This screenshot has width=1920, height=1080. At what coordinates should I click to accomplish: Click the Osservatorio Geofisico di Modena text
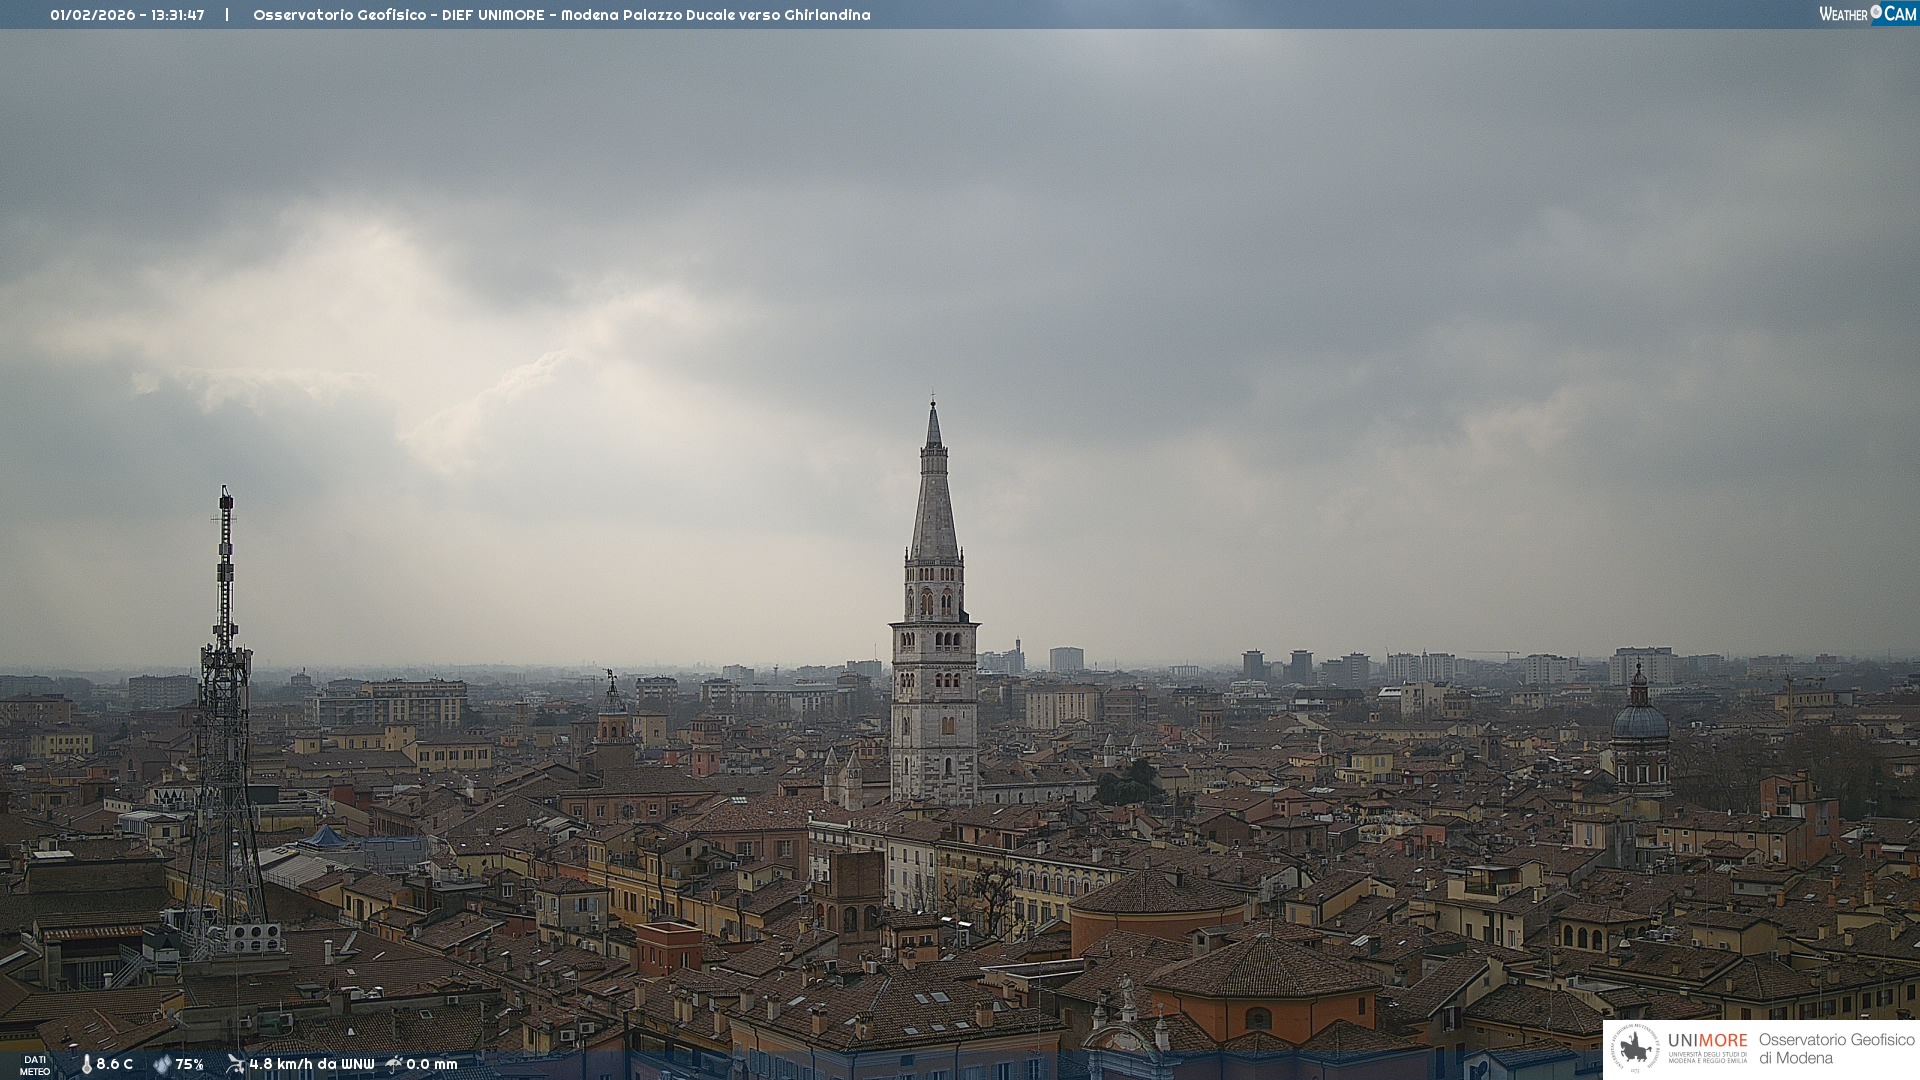pyautogui.click(x=1836, y=1049)
